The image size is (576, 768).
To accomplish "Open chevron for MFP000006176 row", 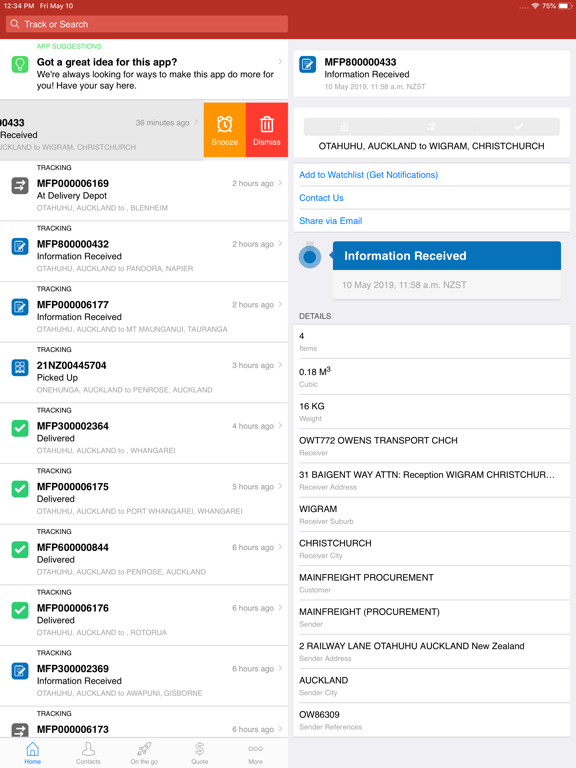I will coord(280,608).
